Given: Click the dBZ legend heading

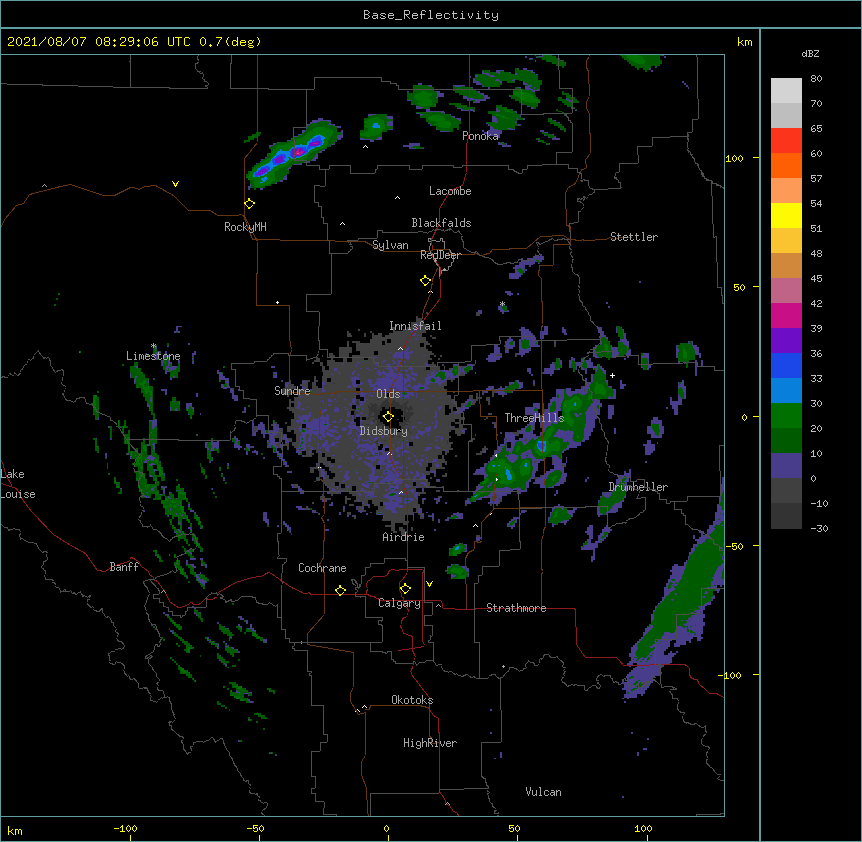Looking at the screenshot, I should 810,54.
